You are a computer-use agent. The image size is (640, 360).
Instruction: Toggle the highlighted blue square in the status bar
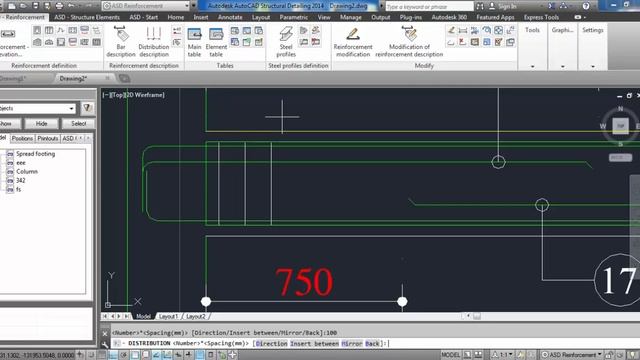click(200, 355)
